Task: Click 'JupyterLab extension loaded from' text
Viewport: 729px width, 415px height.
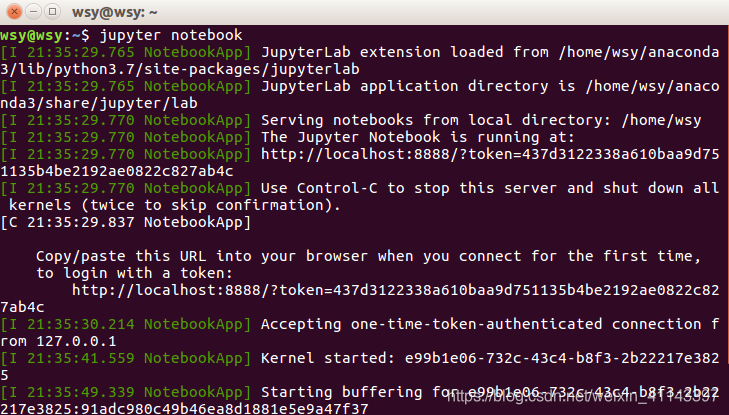Action: [x=405, y=52]
